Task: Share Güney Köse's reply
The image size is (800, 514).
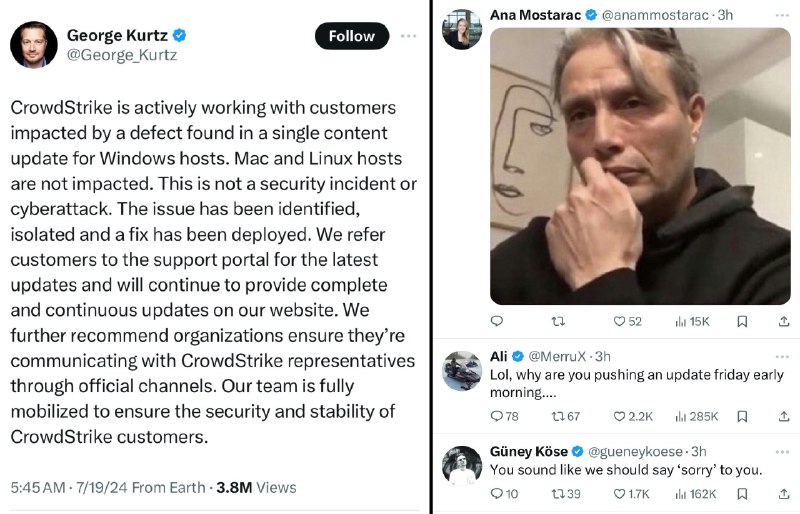Action: (783, 493)
